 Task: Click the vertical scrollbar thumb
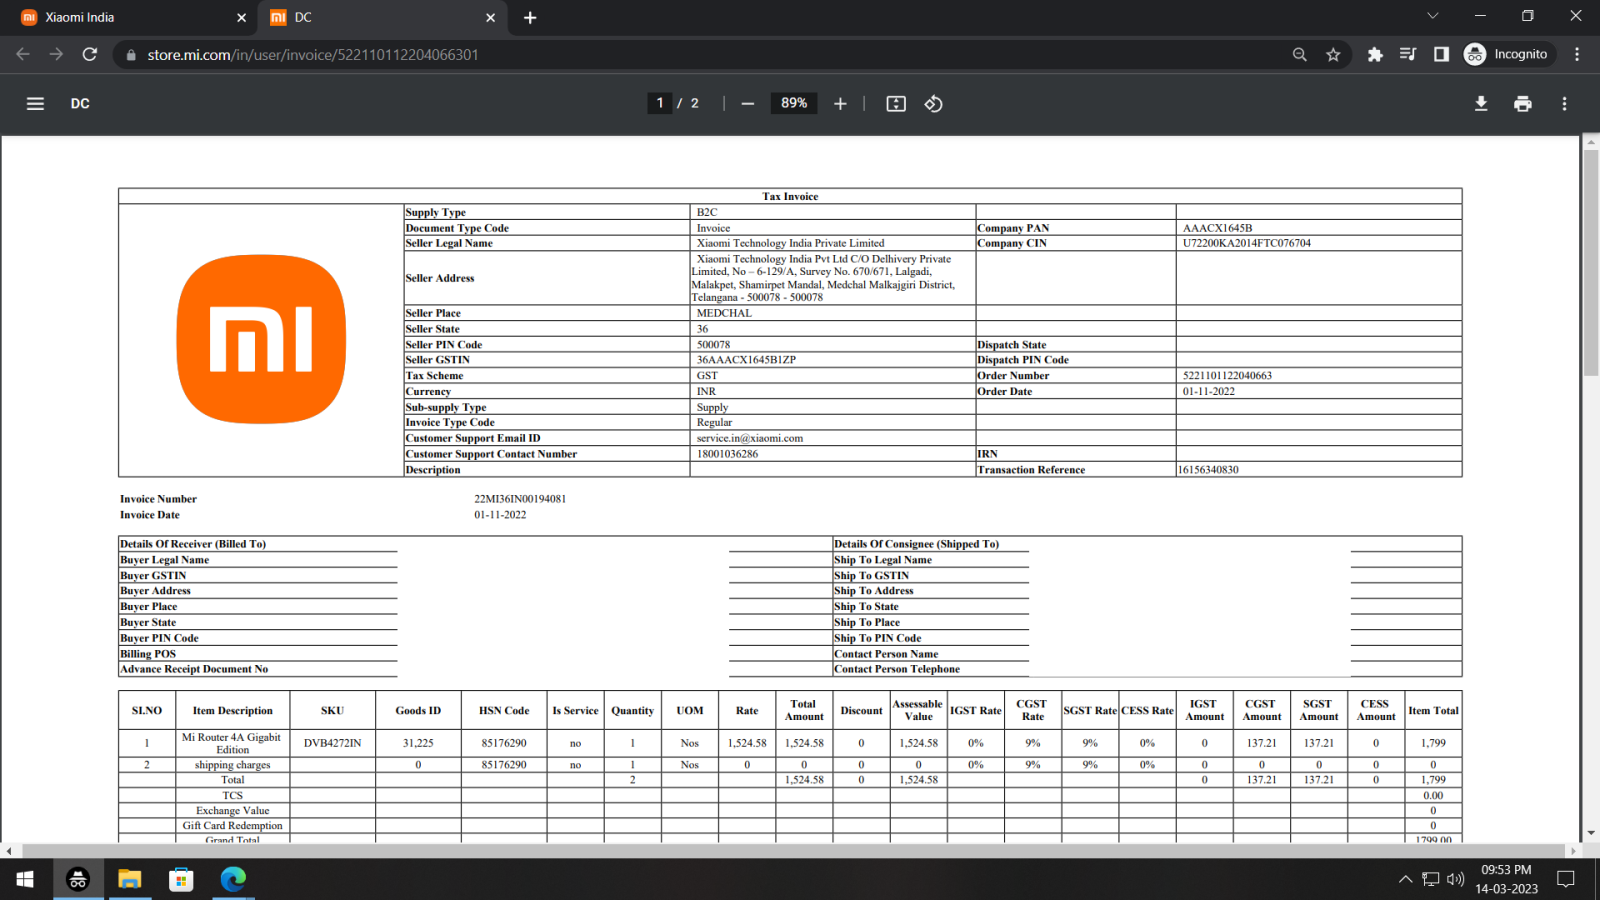[x=1591, y=262]
